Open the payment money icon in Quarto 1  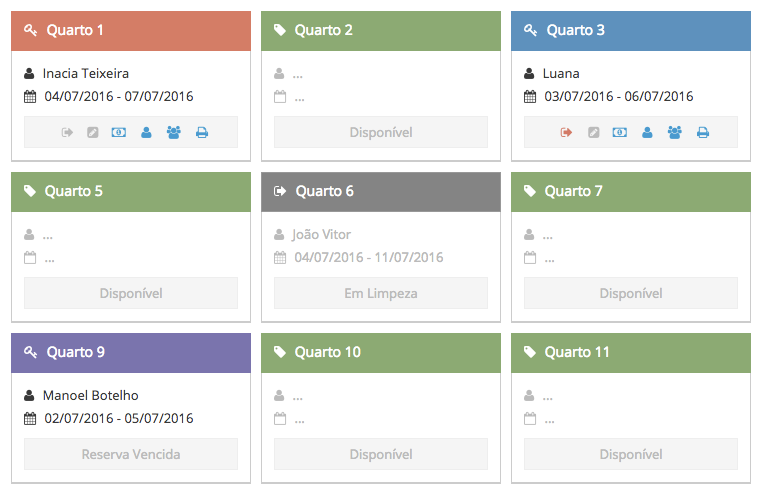coord(119,132)
